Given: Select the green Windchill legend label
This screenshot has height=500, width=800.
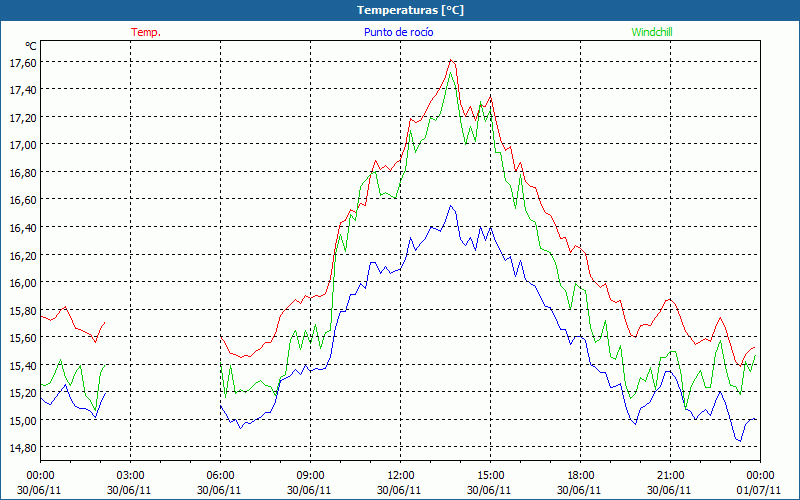Looking at the screenshot, I should (x=652, y=32).
